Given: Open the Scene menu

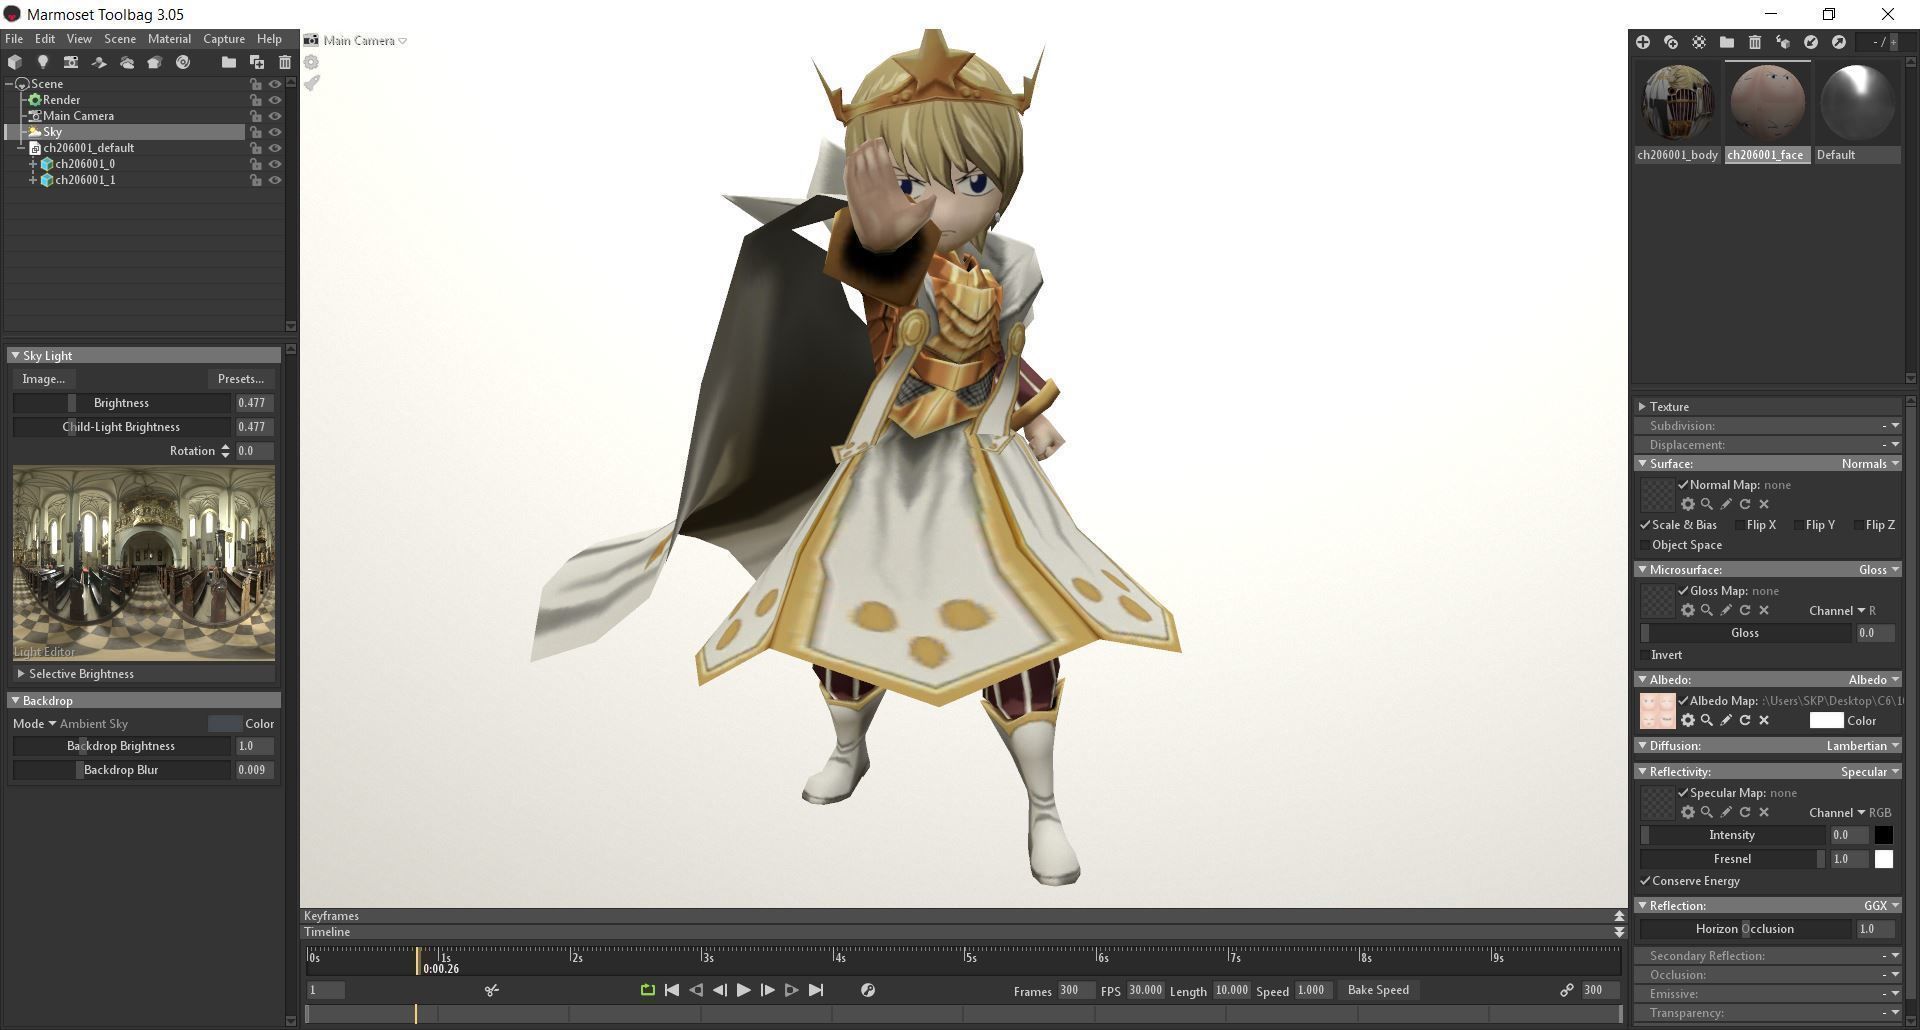Looking at the screenshot, I should pyautogui.click(x=120, y=39).
